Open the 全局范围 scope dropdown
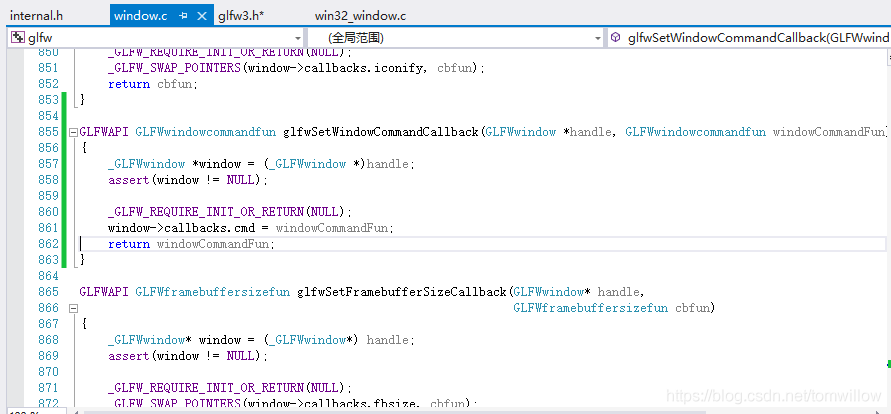 456,38
